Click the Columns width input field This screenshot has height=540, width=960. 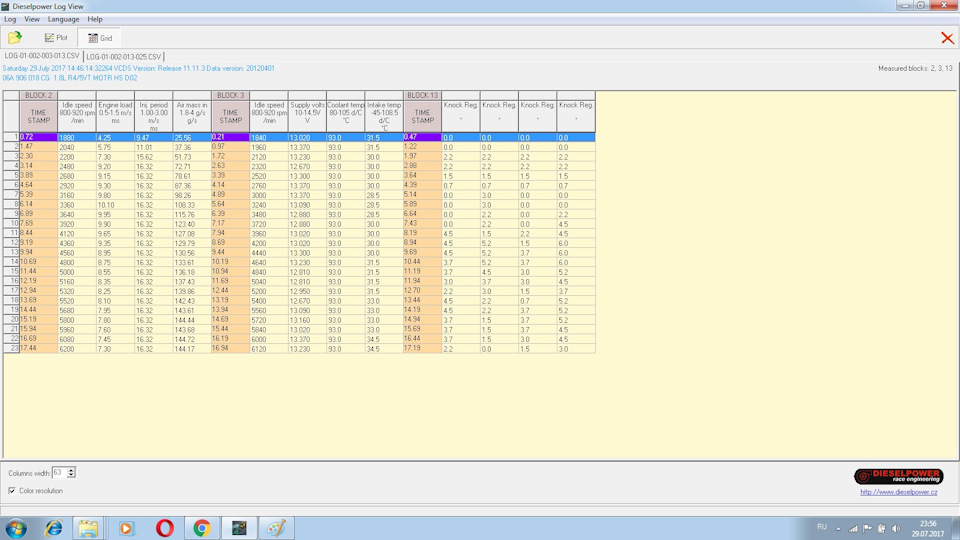click(59, 473)
